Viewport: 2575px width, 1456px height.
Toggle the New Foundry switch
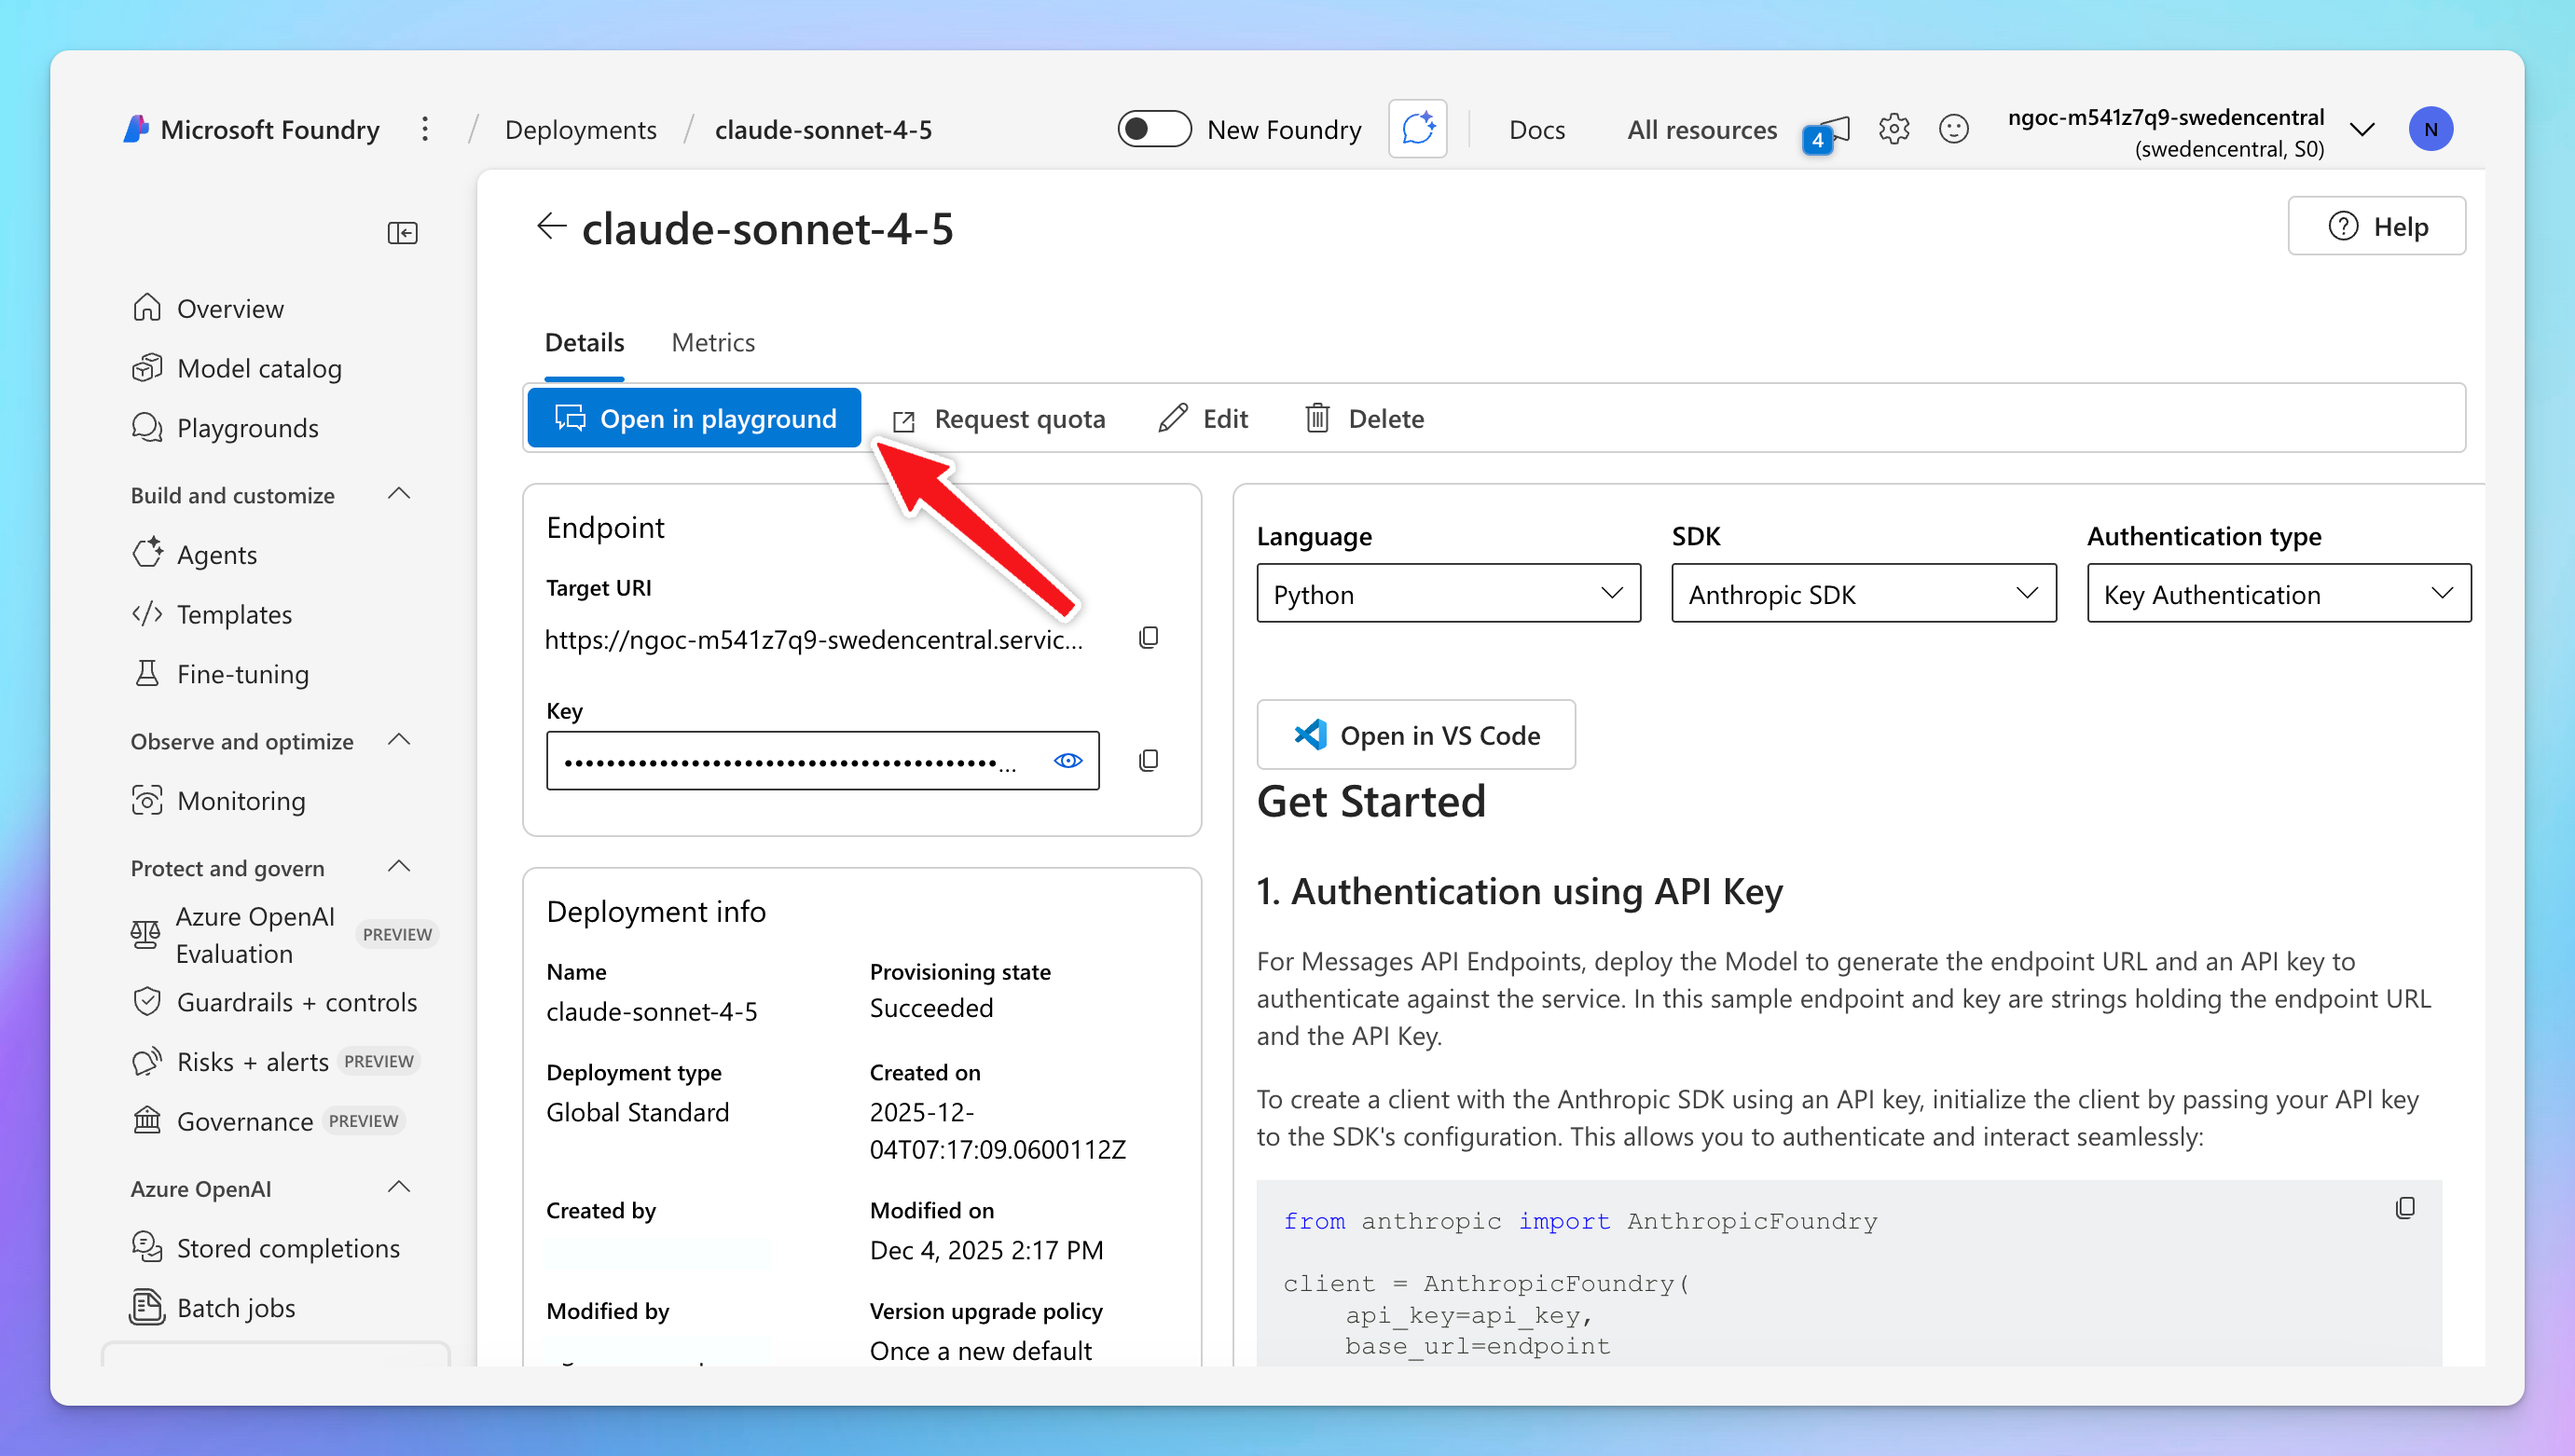pos(1153,129)
